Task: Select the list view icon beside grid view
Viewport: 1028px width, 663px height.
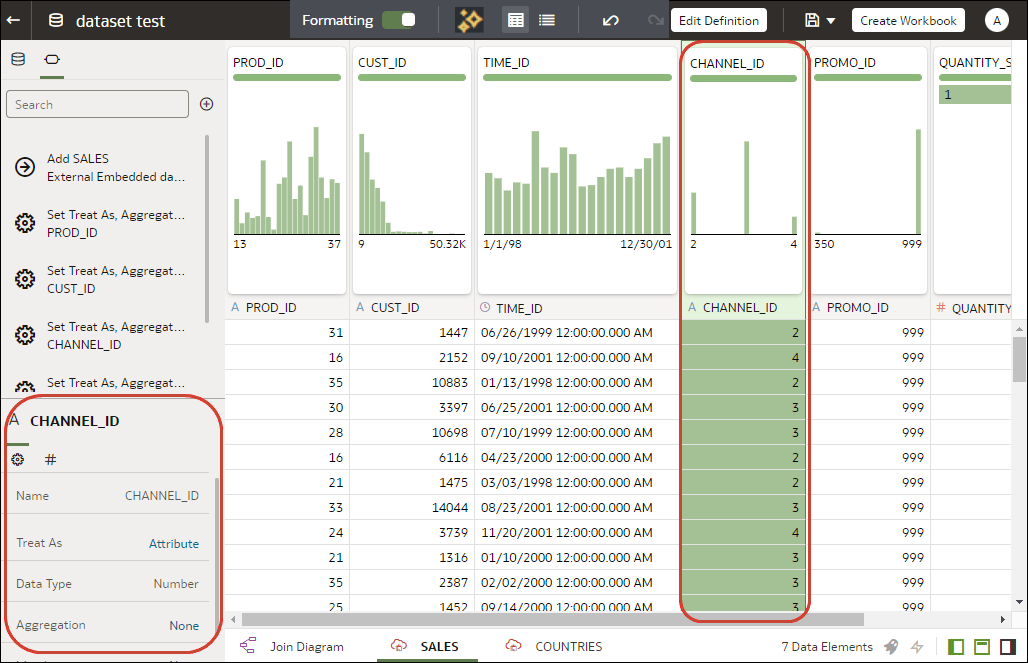Action: click(546, 19)
